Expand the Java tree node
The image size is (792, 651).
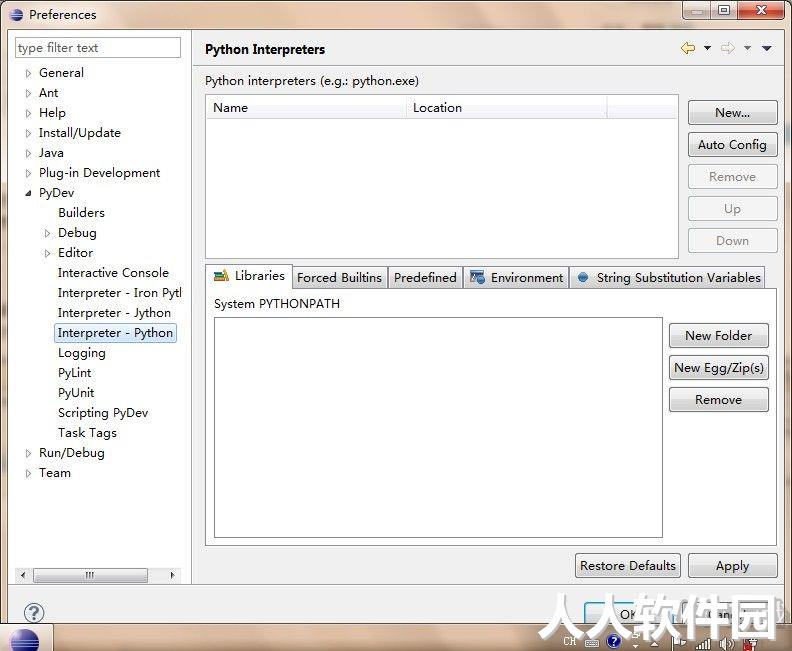click(x=28, y=153)
